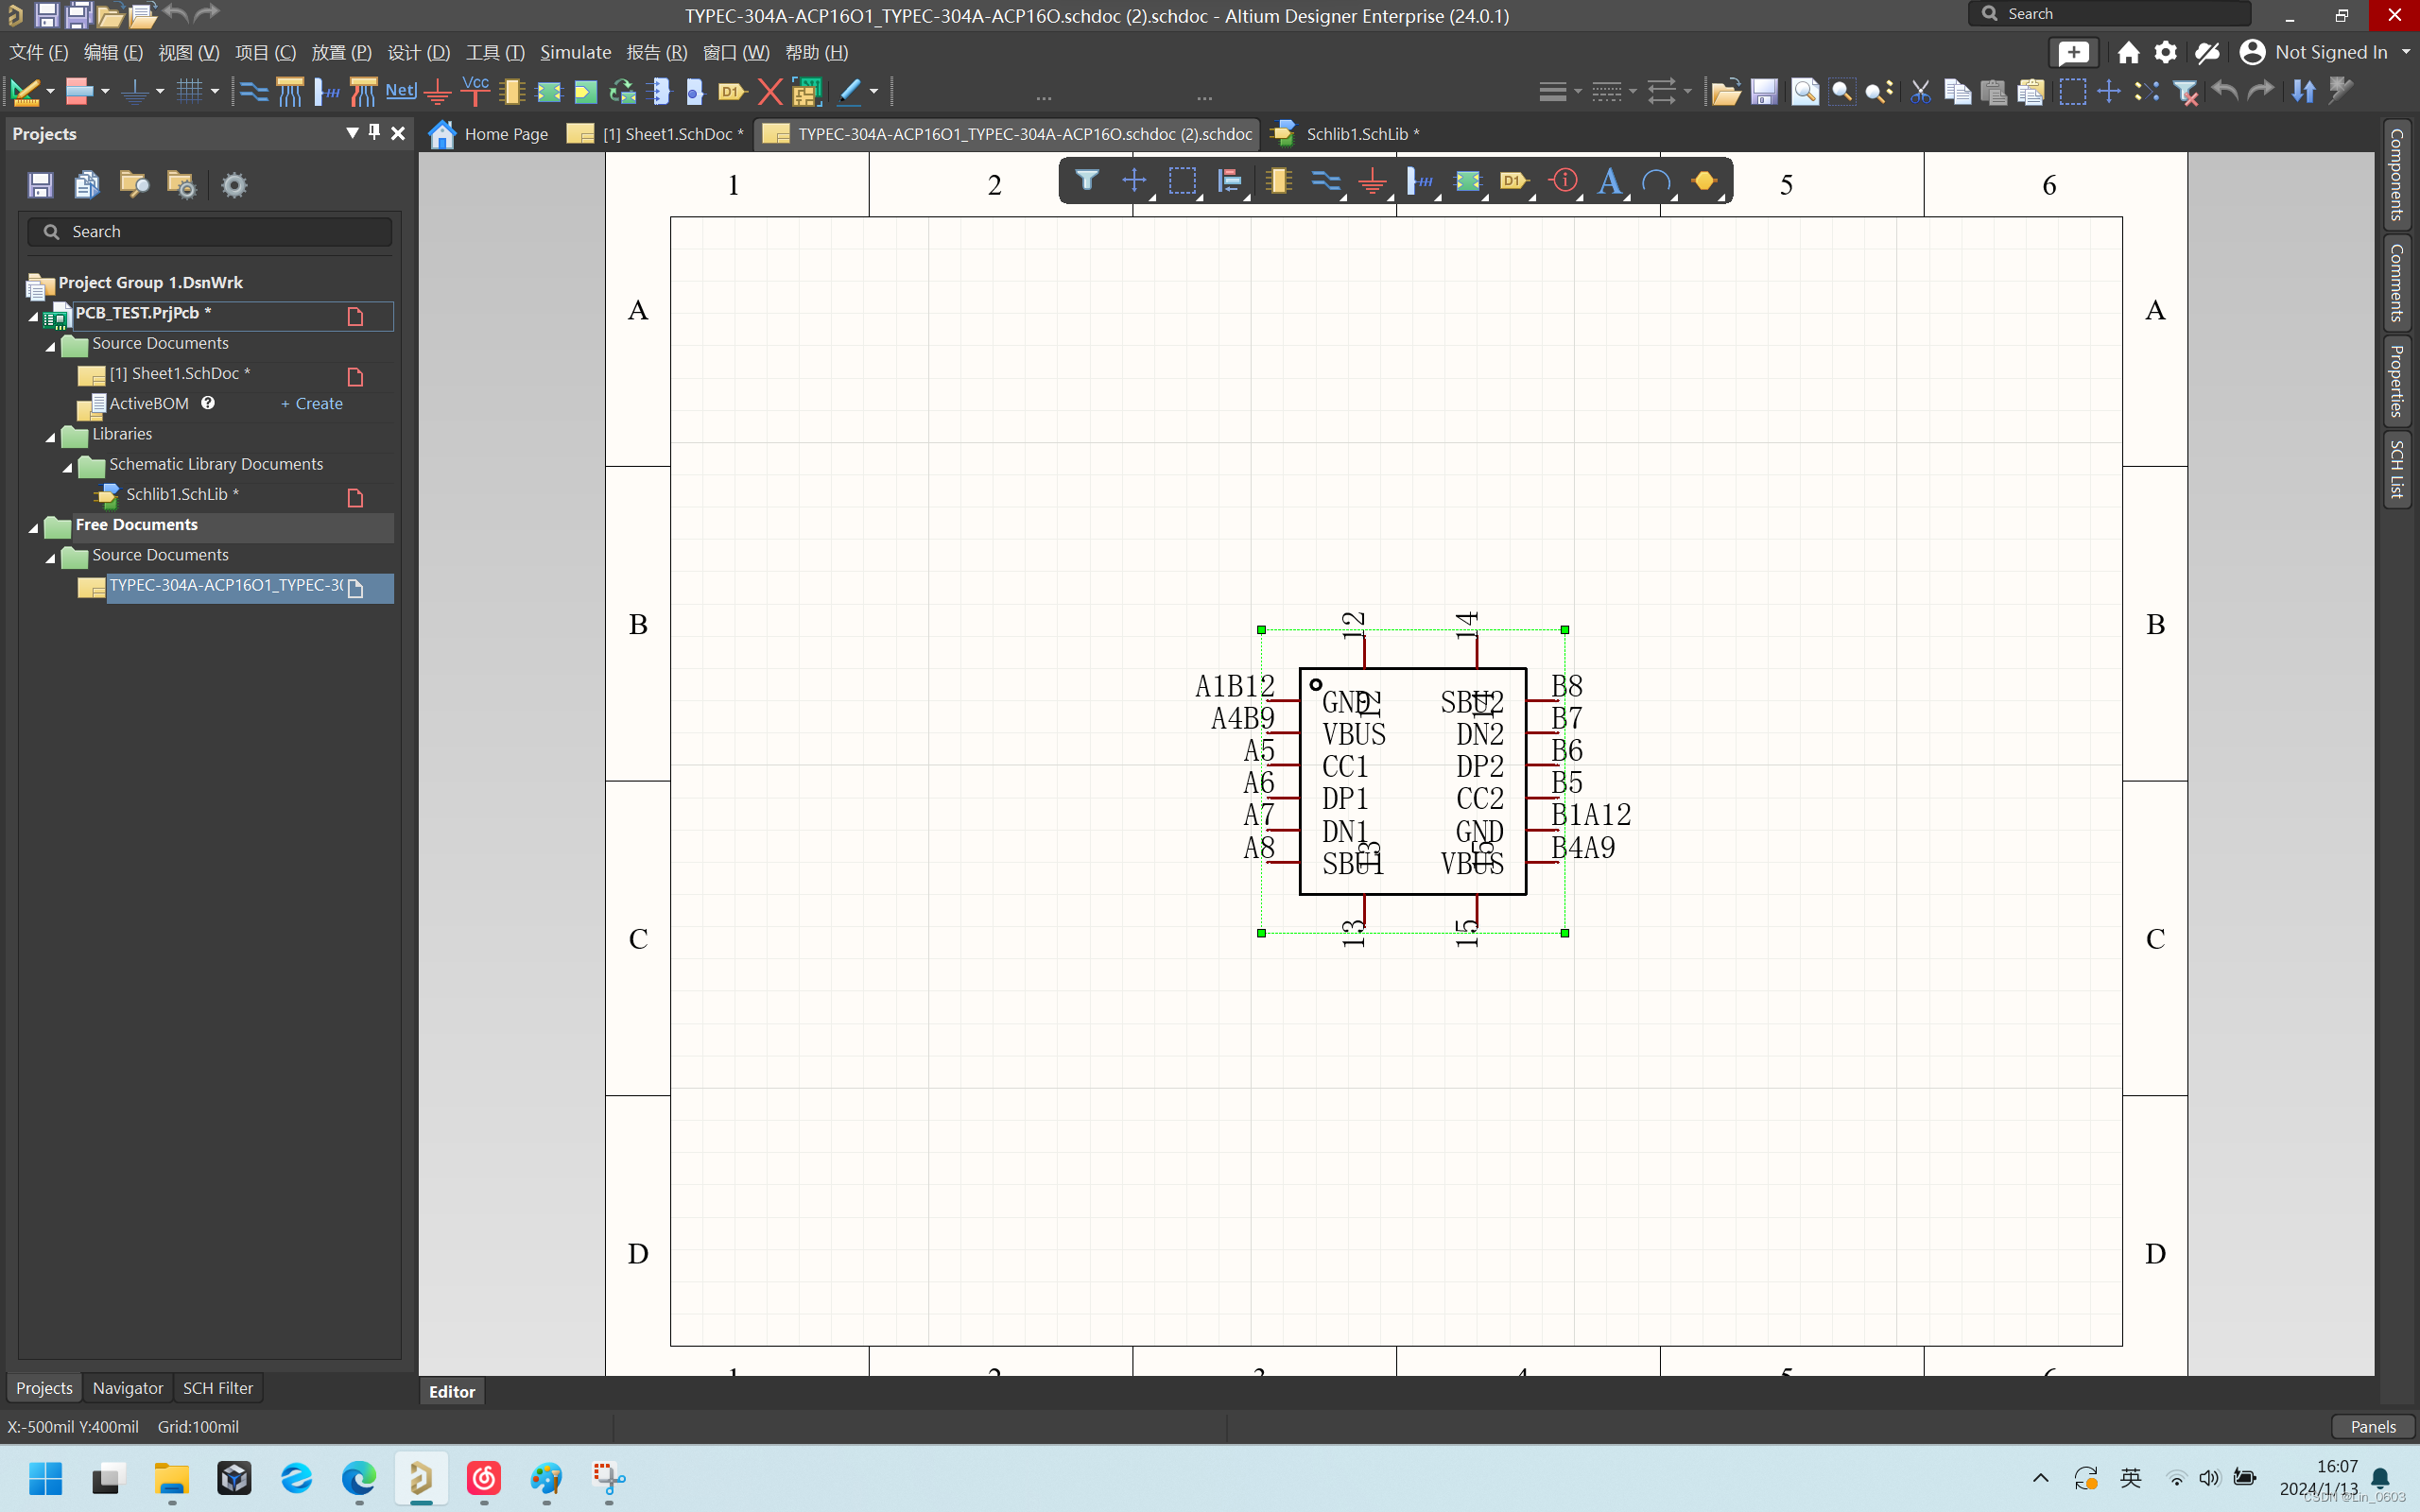Click the red X No ERC marker icon
This screenshot has width=2420, height=1512.
[x=769, y=92]
